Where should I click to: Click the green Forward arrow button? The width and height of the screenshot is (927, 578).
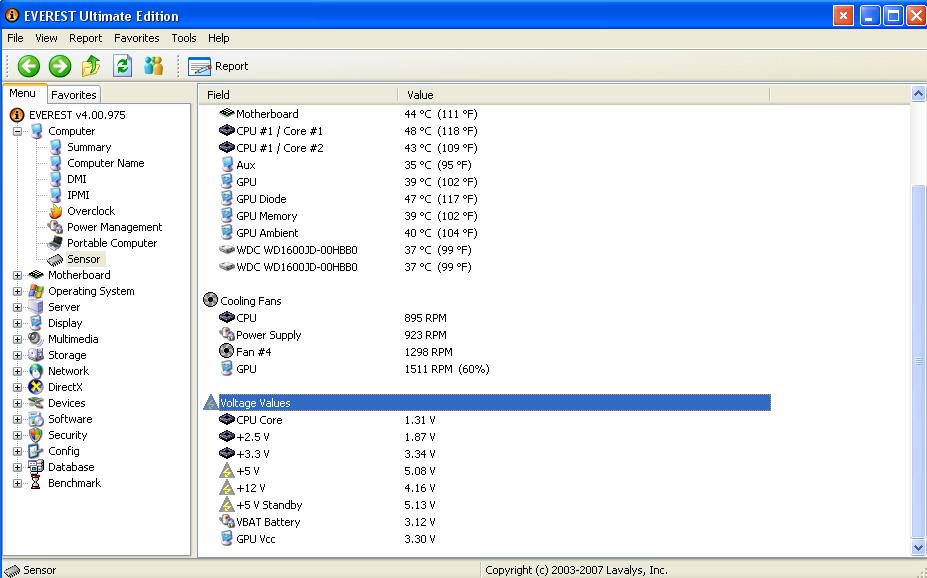click(x=60, y=66)
